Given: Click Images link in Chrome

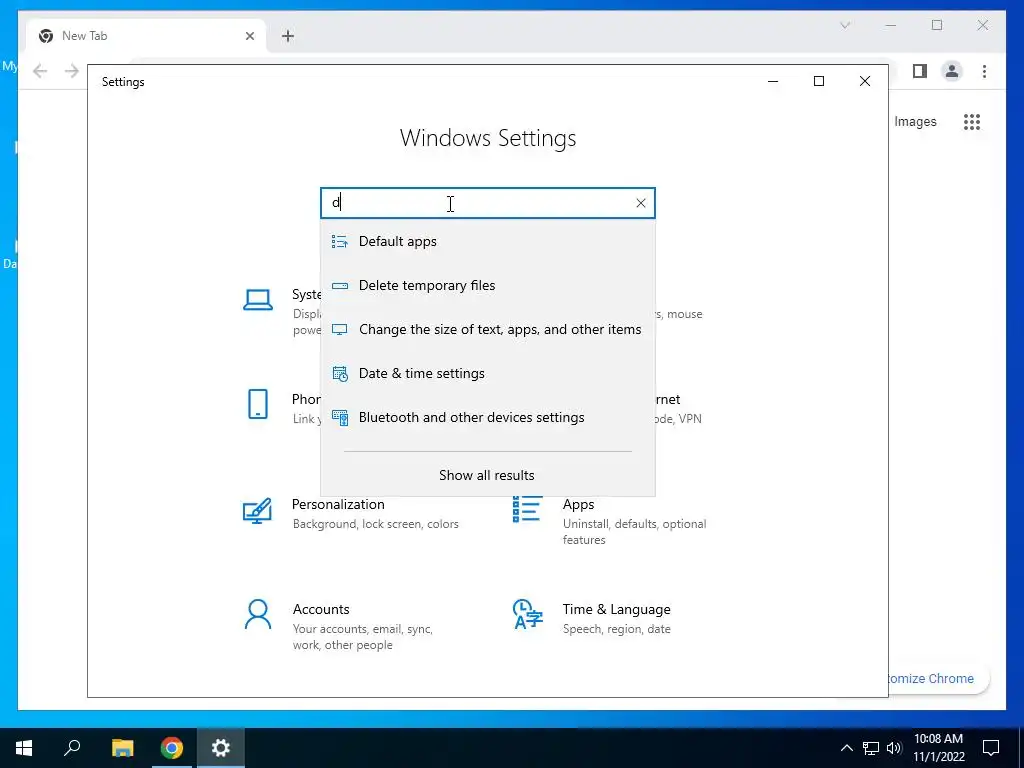Looking at the screenshot, I should point(915,121).
